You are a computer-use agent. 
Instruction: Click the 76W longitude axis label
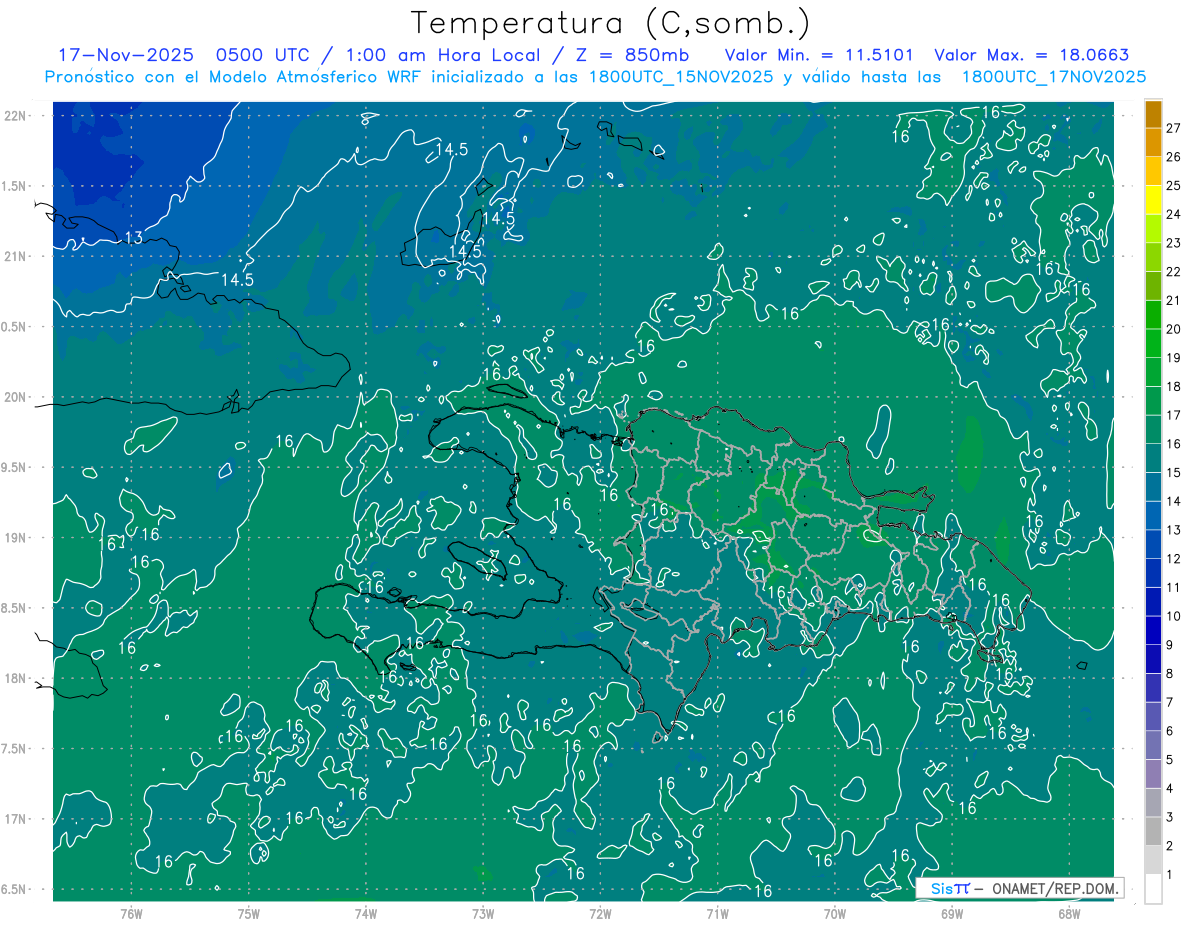(132, 913)
